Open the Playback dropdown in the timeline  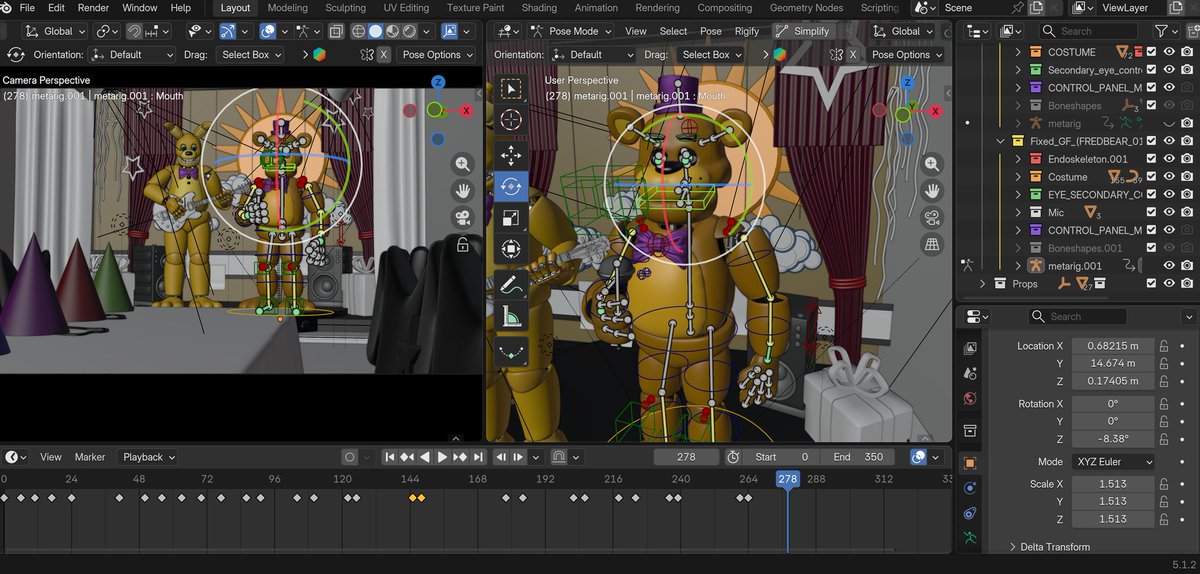pyautogui.click(x=149, y=457)
